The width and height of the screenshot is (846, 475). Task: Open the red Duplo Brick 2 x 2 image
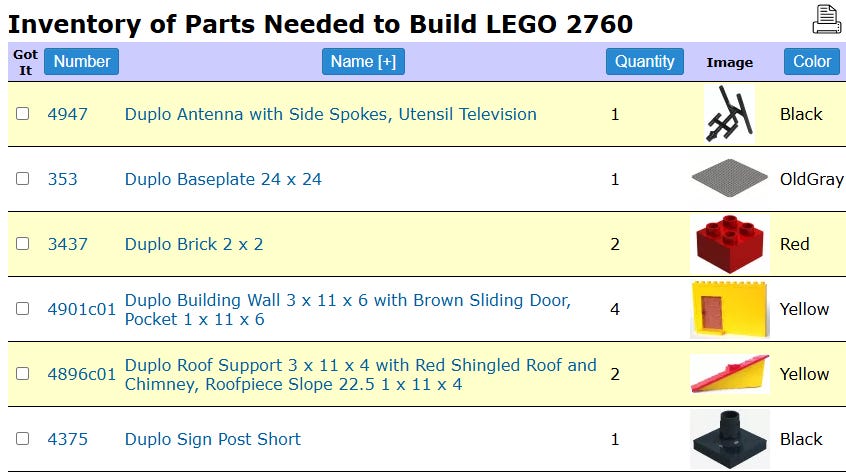point(729,244)
